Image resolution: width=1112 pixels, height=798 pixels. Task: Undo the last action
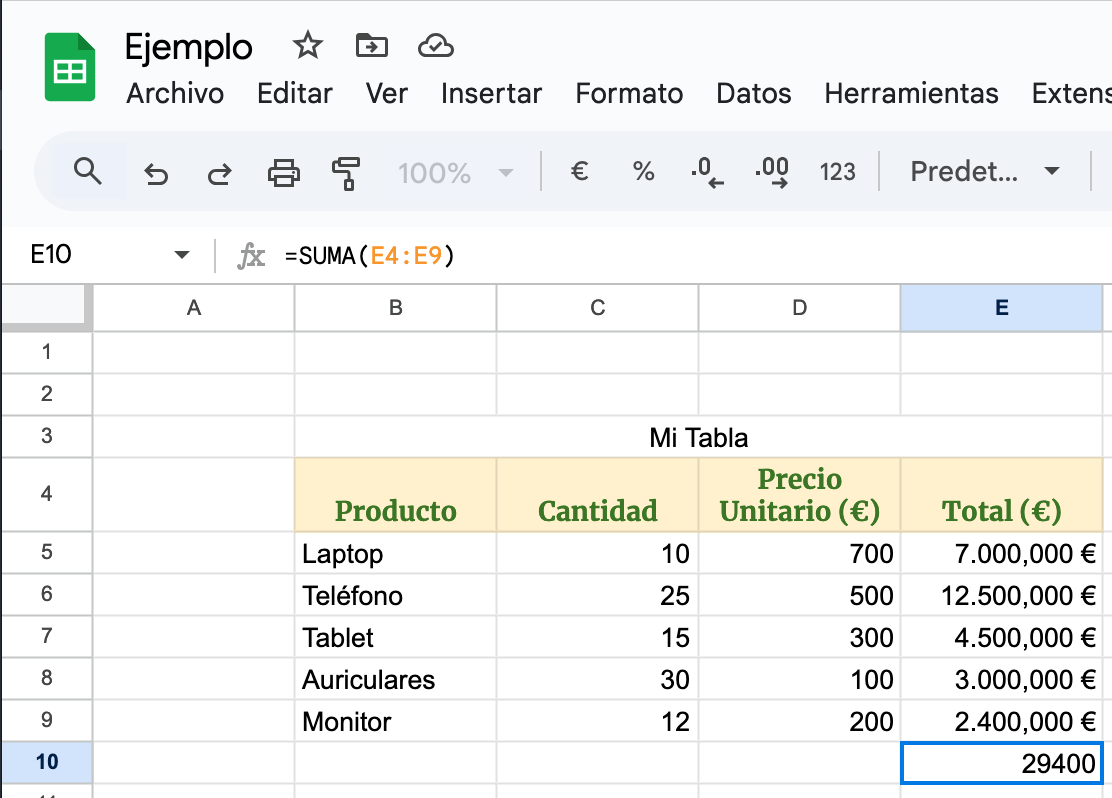click(156, 174)
